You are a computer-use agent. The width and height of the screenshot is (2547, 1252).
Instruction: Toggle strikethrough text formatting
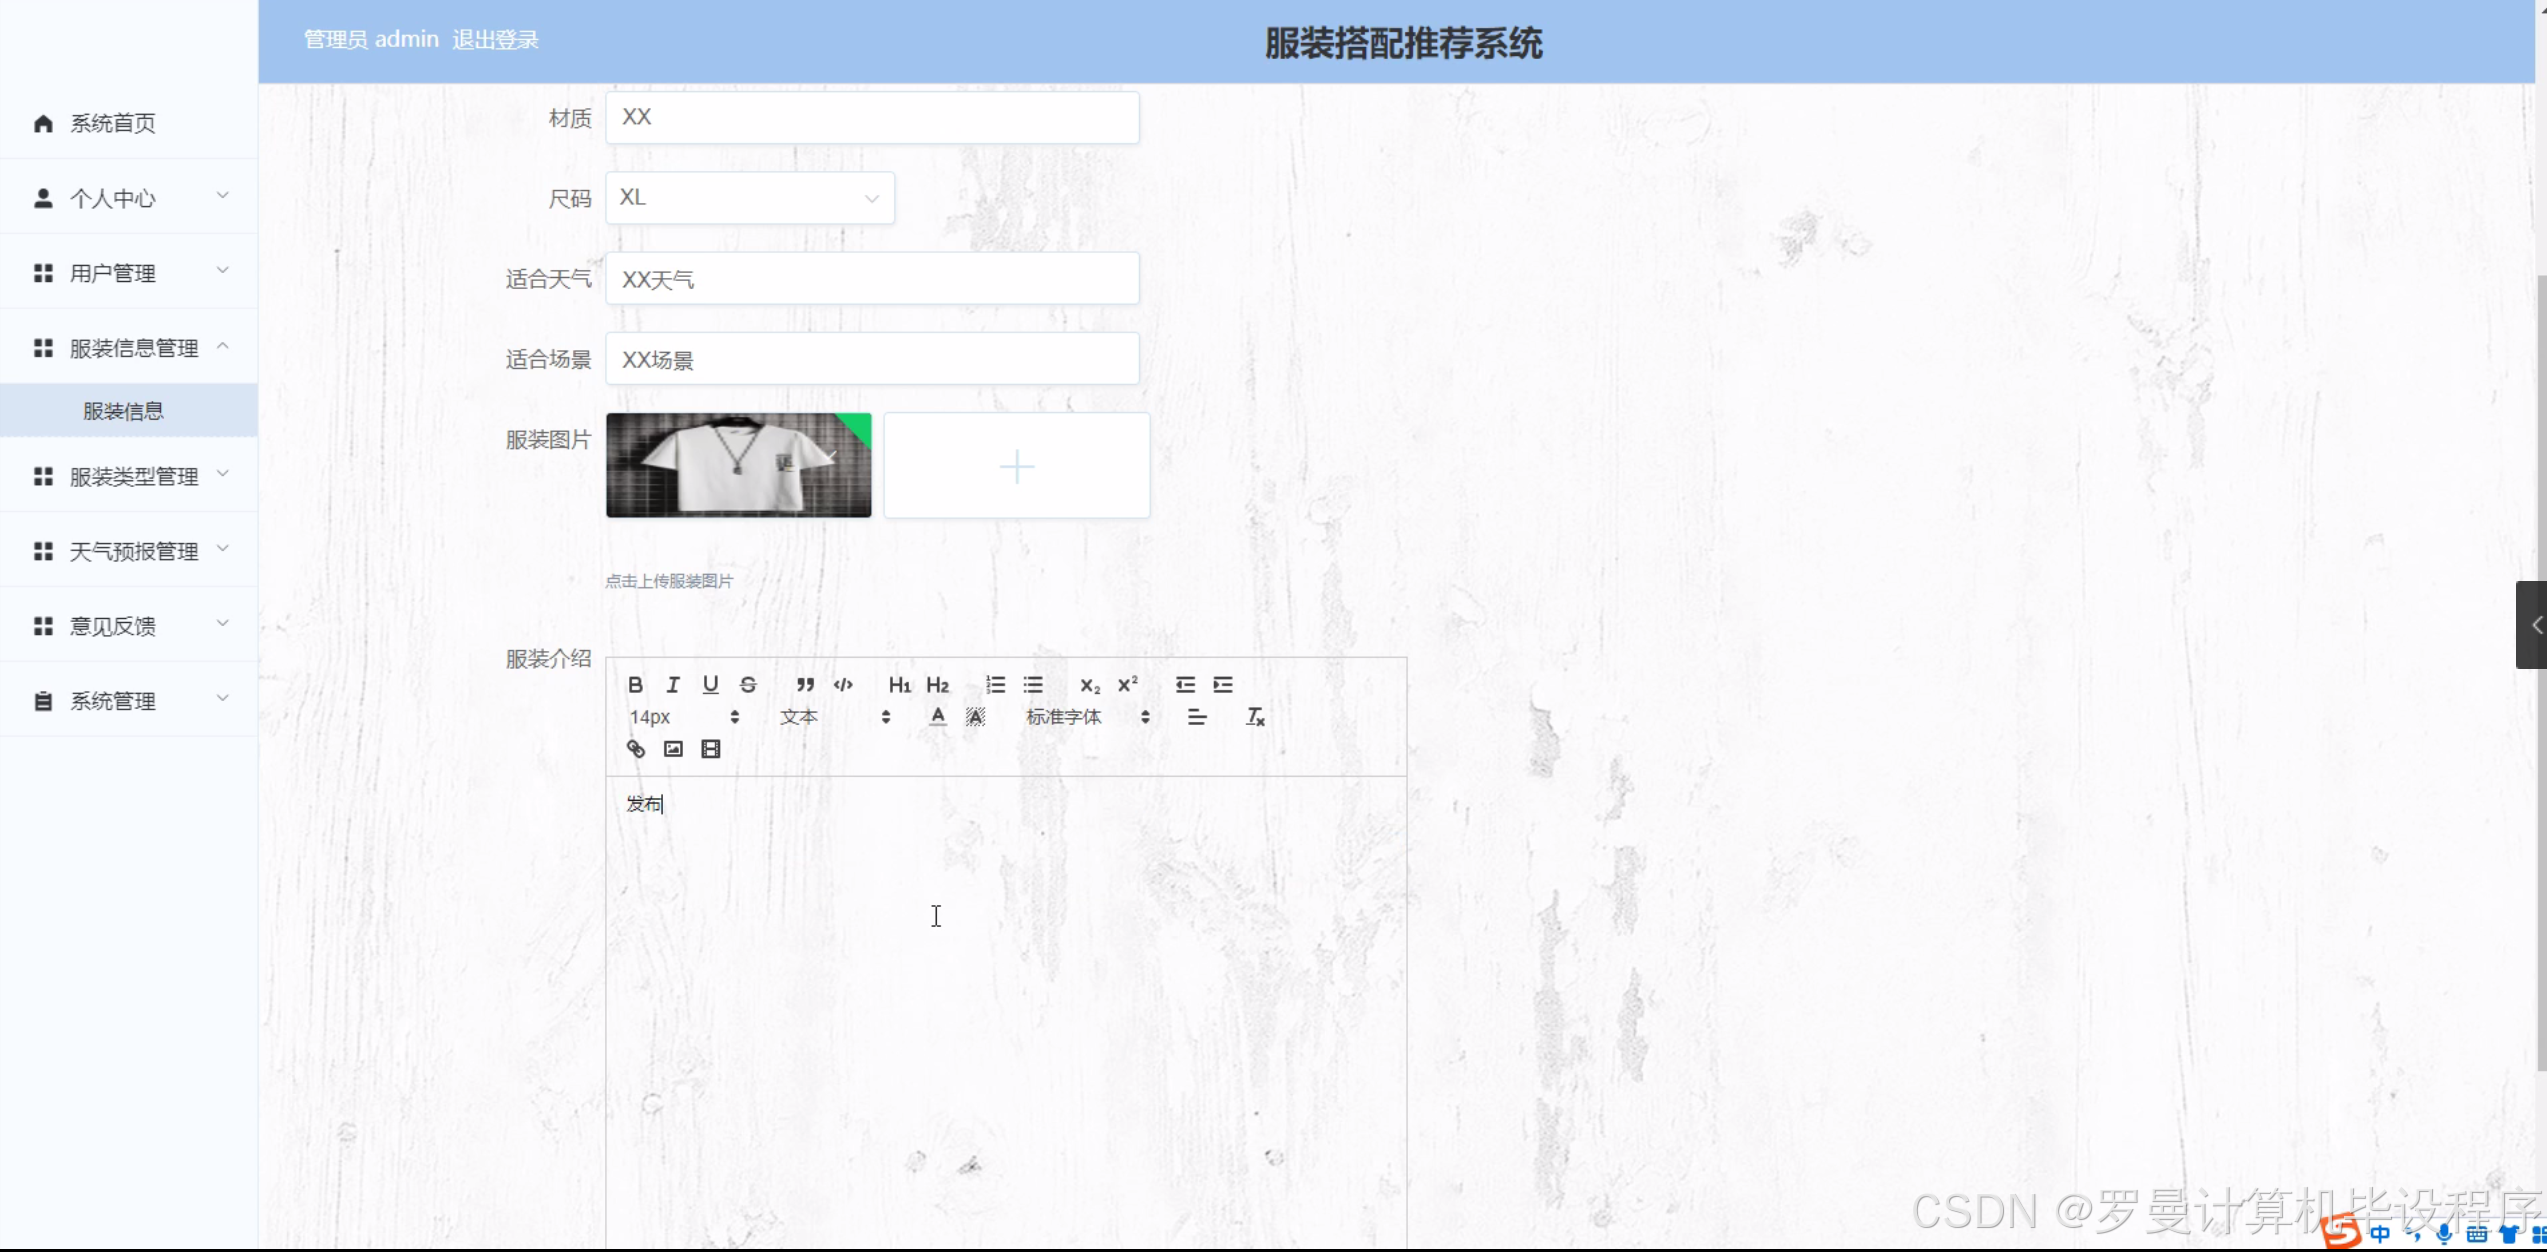click(x=748, y=685)
